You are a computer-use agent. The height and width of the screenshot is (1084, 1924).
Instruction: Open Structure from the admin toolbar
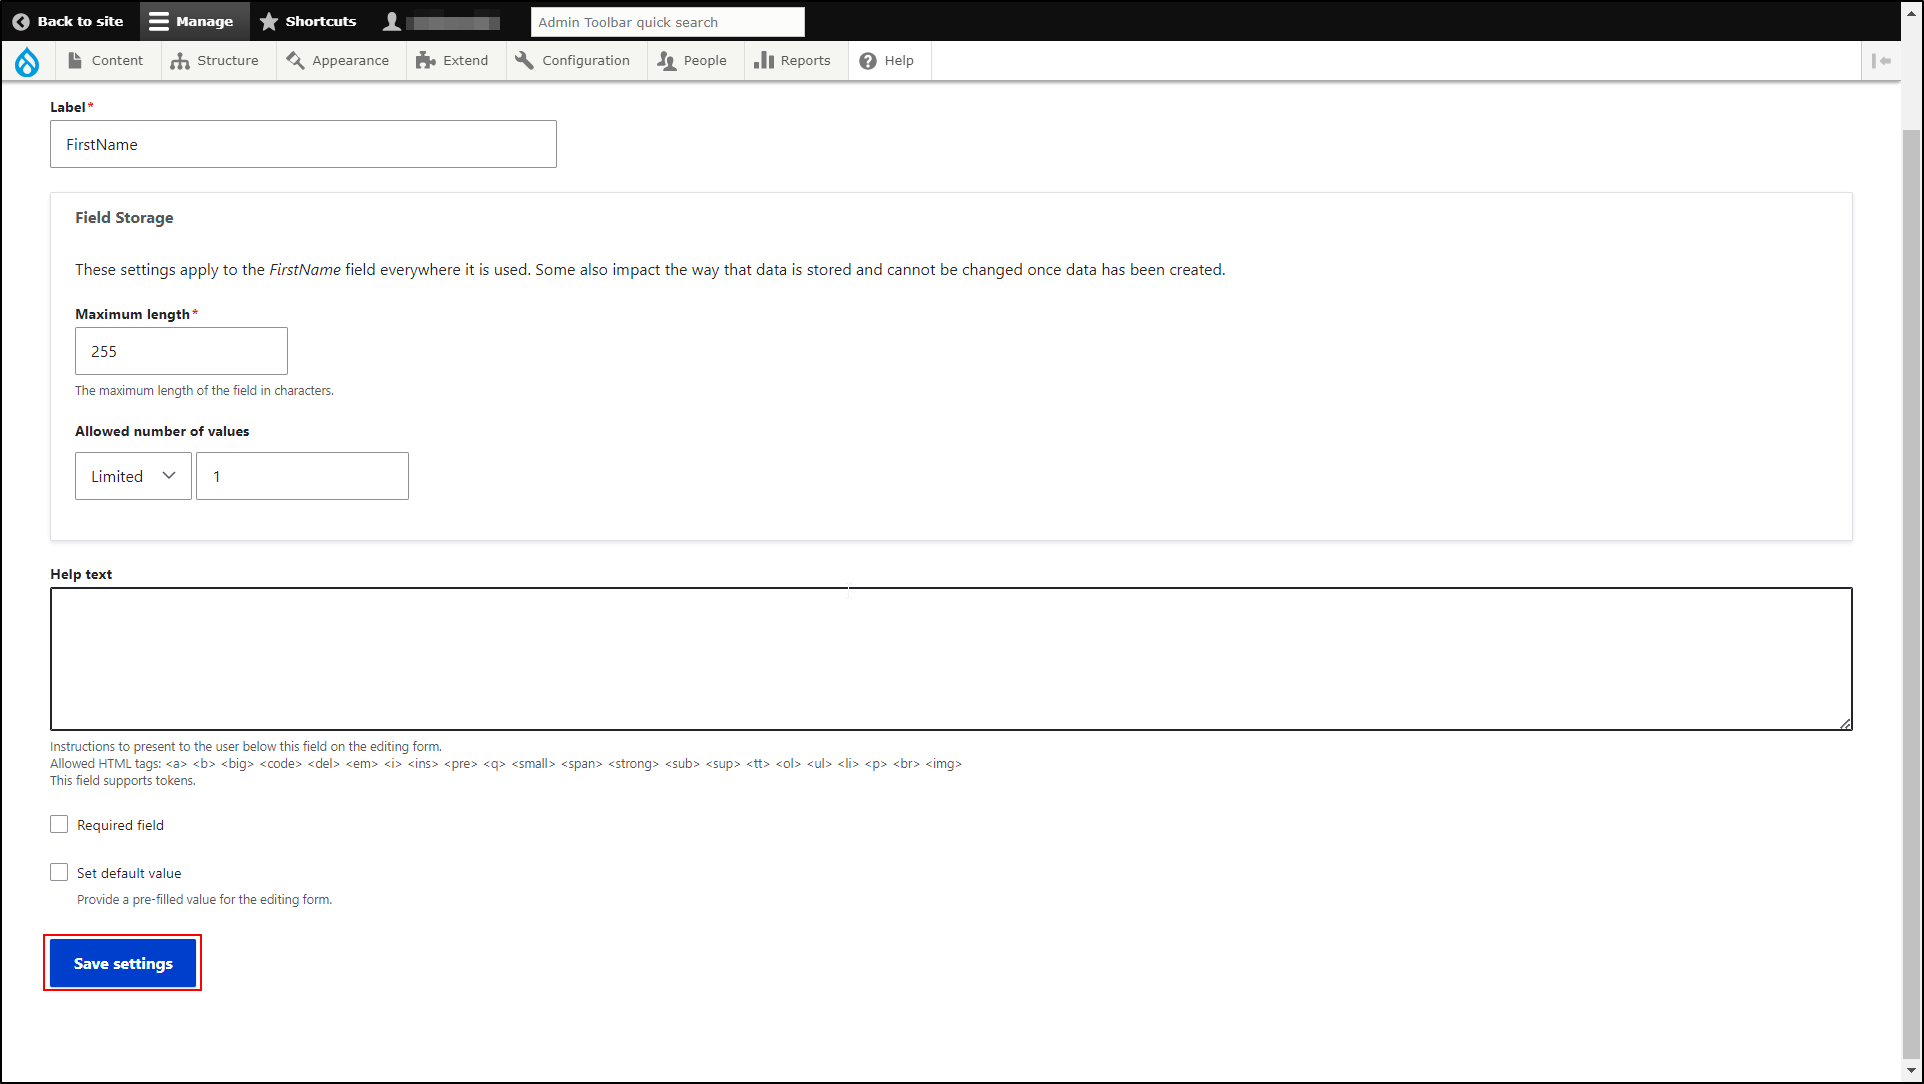[x=215, y=60]
